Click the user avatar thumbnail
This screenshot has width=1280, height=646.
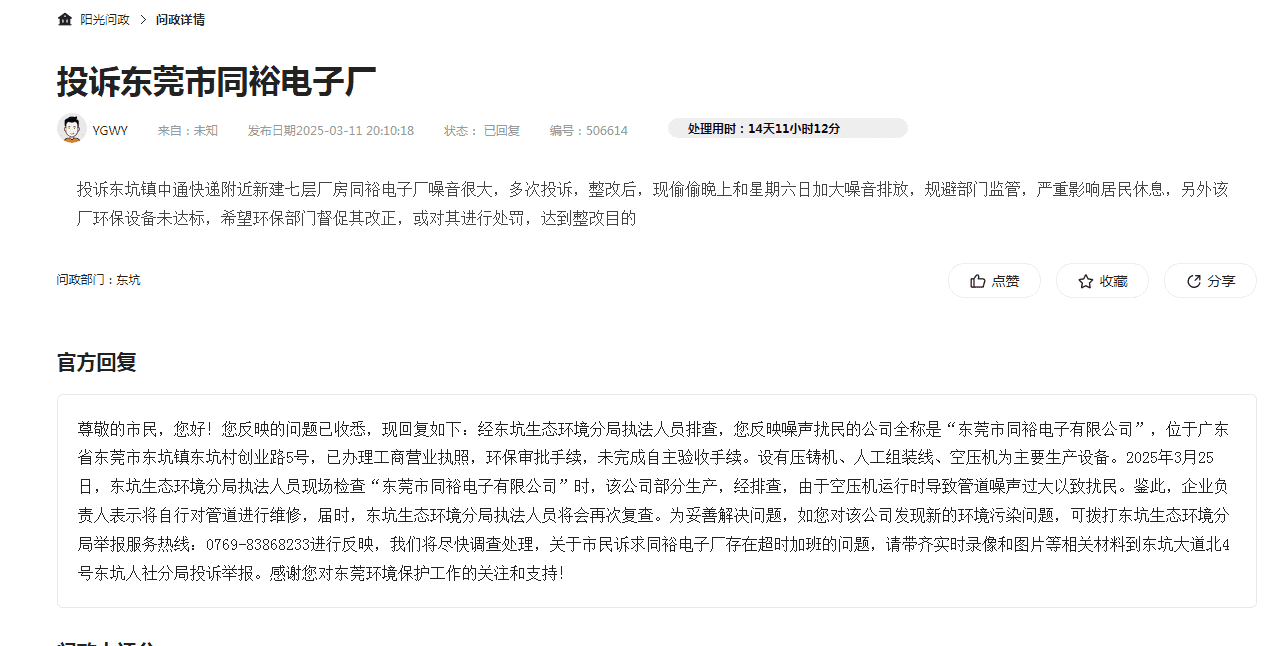71,129
